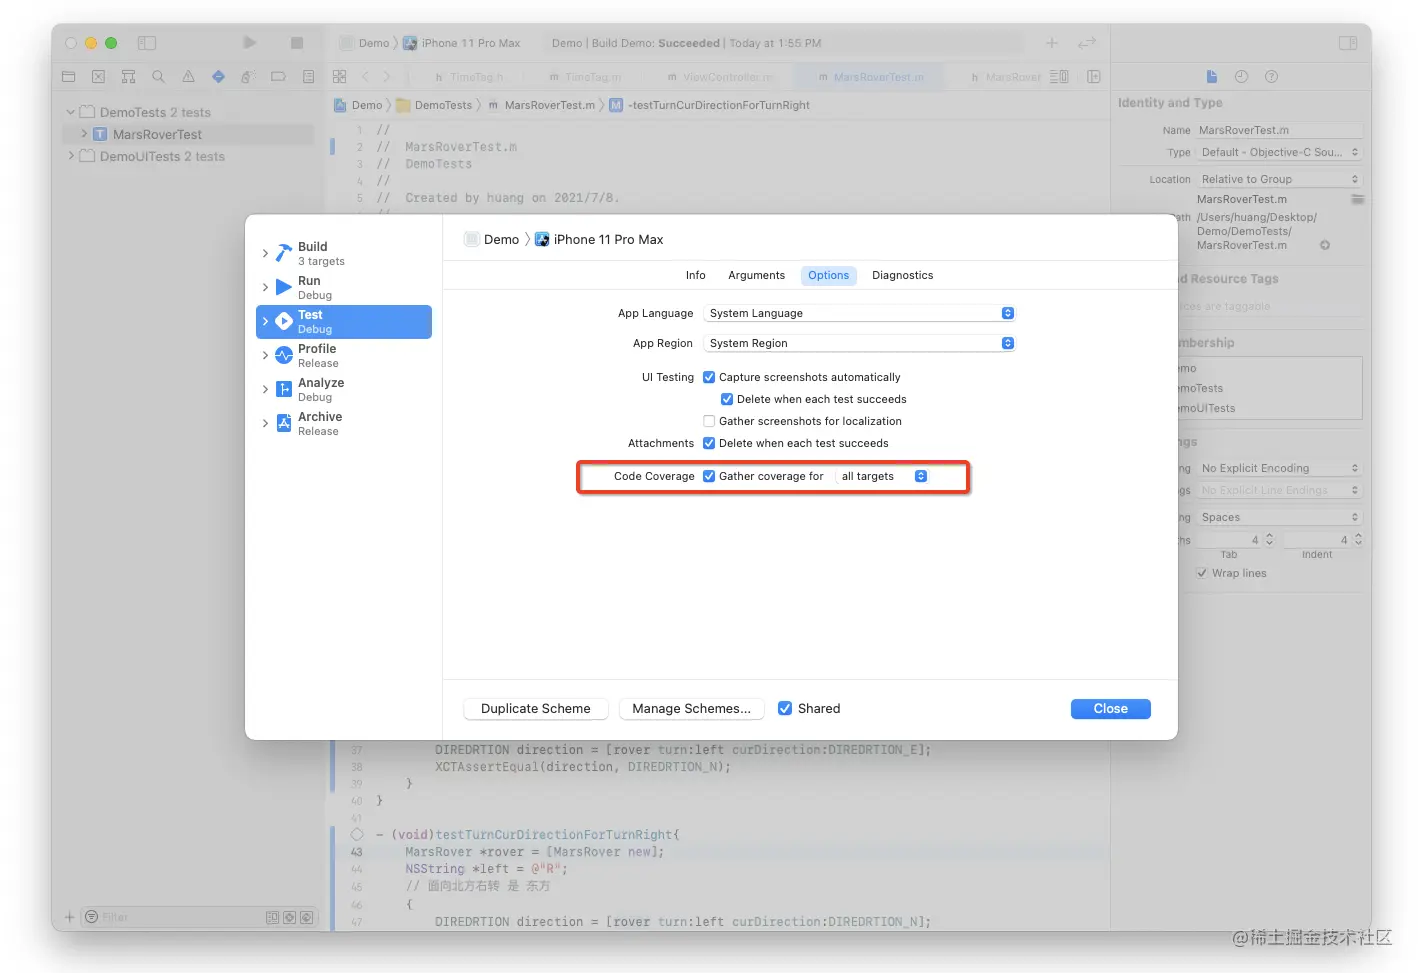Open the File inspector icon in Xcode inspector

click(1212, 77)
